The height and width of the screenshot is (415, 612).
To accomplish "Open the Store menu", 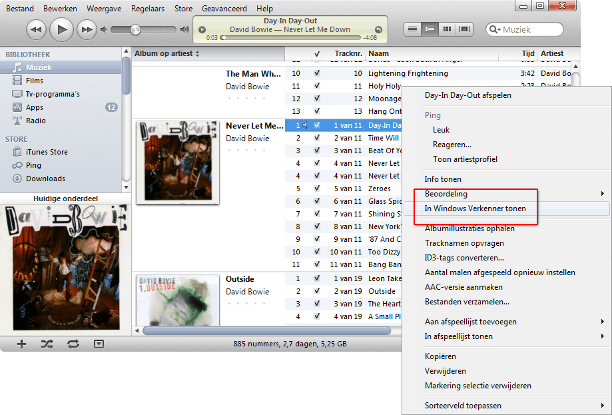I will [x=183, y=8].
